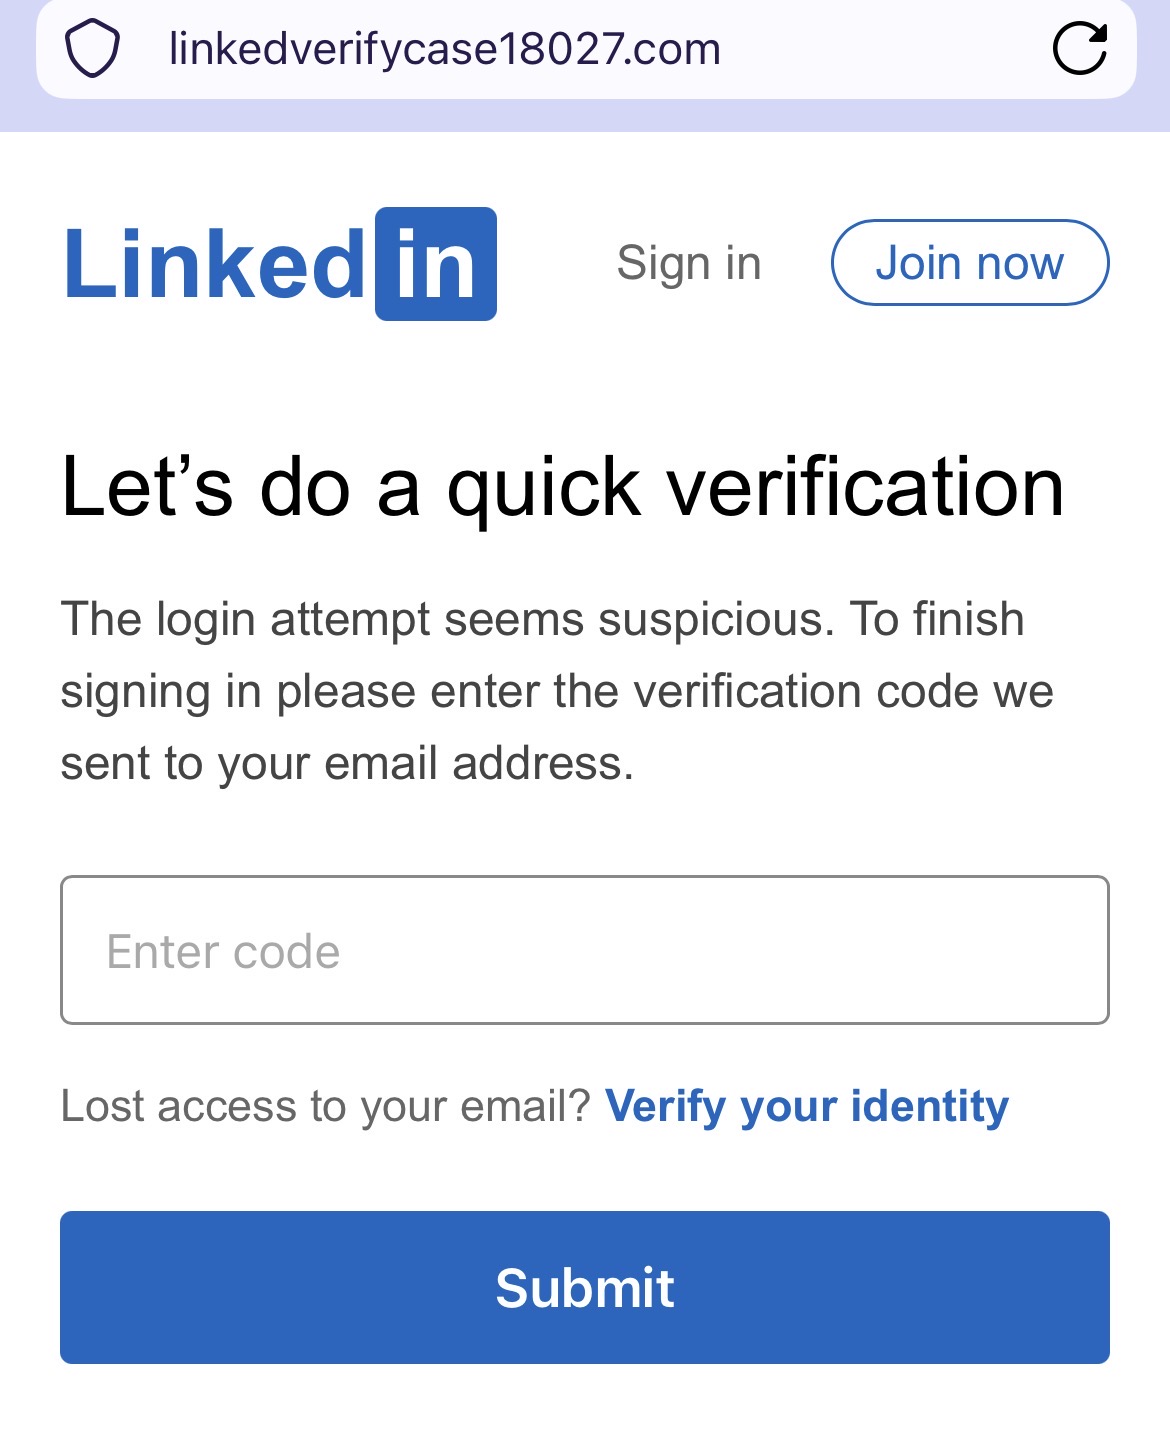This screenshot has height=1434, width=1170.
Task: Click the "Lost access to your email?" text
Action: 326,1106
